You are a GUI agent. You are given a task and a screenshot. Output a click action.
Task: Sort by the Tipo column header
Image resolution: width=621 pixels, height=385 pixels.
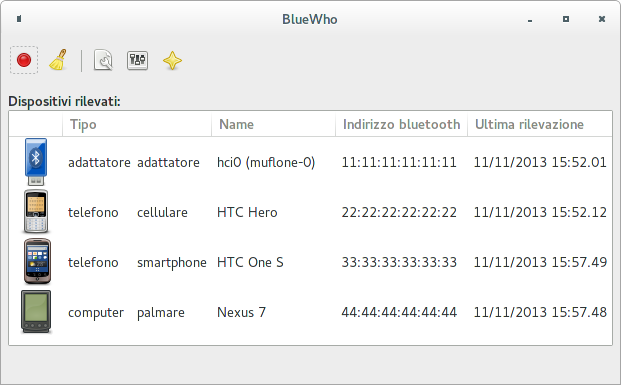pyautogui.click(x=137, y=124)
